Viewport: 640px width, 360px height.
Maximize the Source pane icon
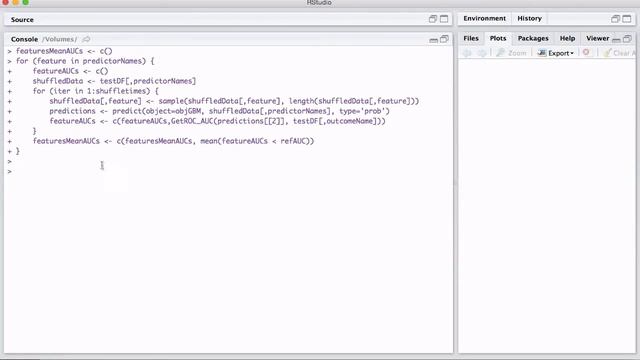[444, 19]
